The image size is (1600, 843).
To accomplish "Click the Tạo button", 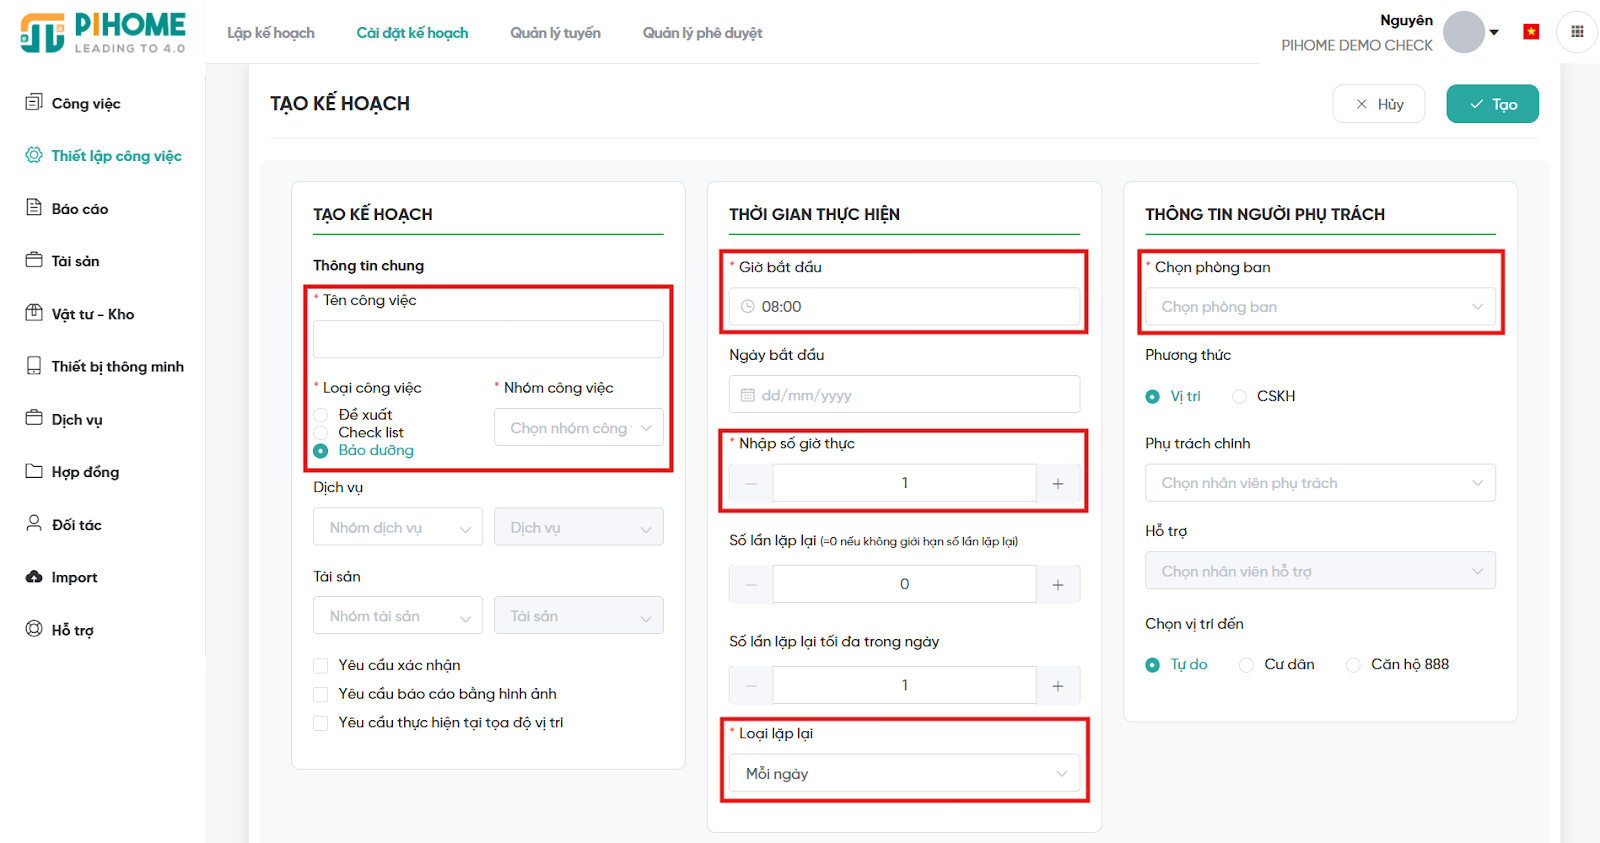I will (x=1492, y=104).
